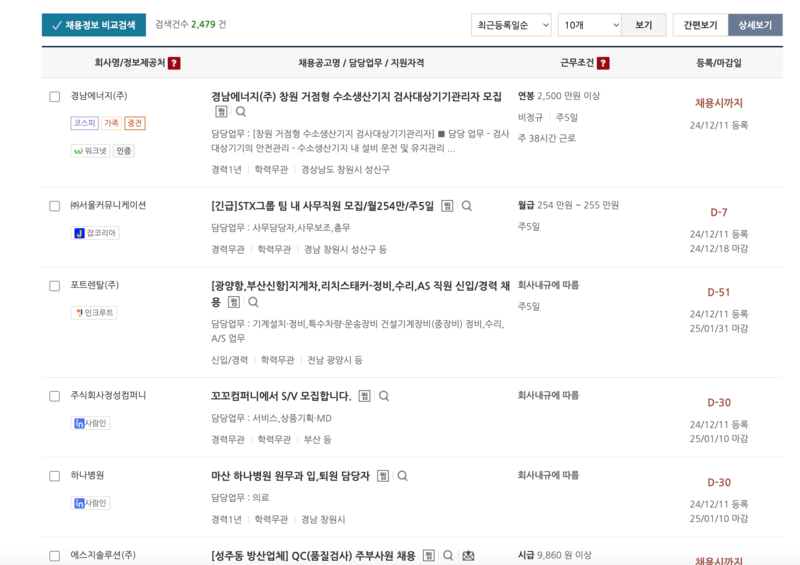
Task: Check the ㈜서울커뮤니케이션 row checkbox
Action: (55, 206)
